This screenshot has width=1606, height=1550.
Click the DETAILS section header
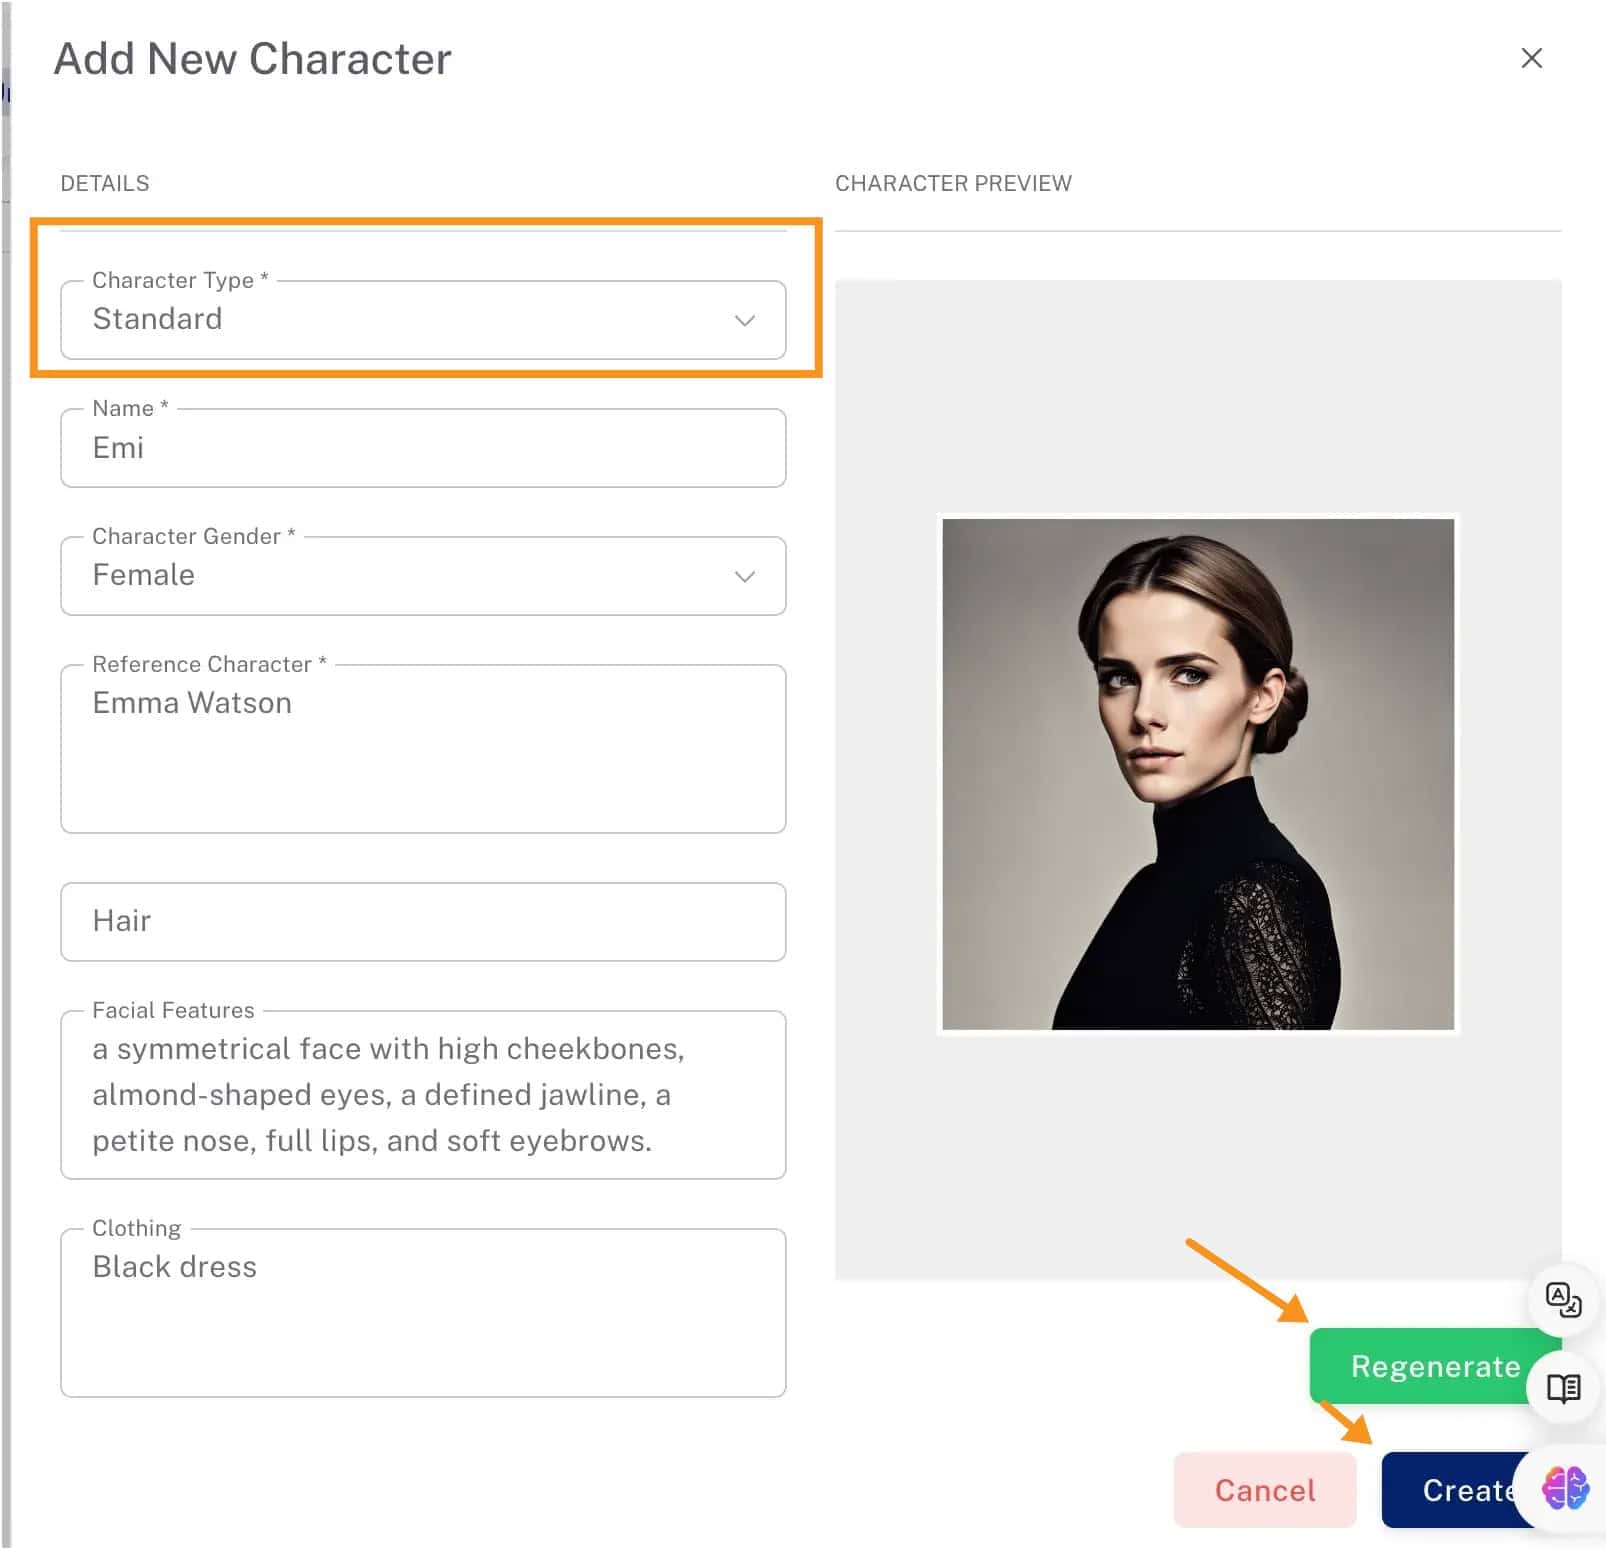tap(105, 183)
